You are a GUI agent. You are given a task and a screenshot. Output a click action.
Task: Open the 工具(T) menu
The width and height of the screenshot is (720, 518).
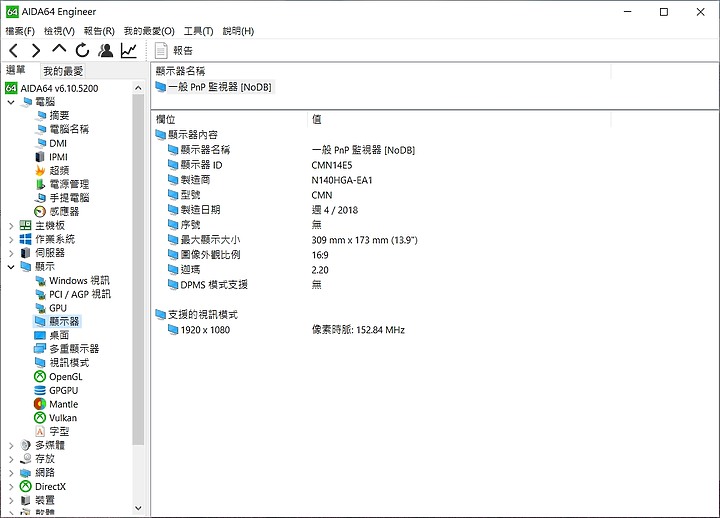pyautogui.click(x=198, y=31)
